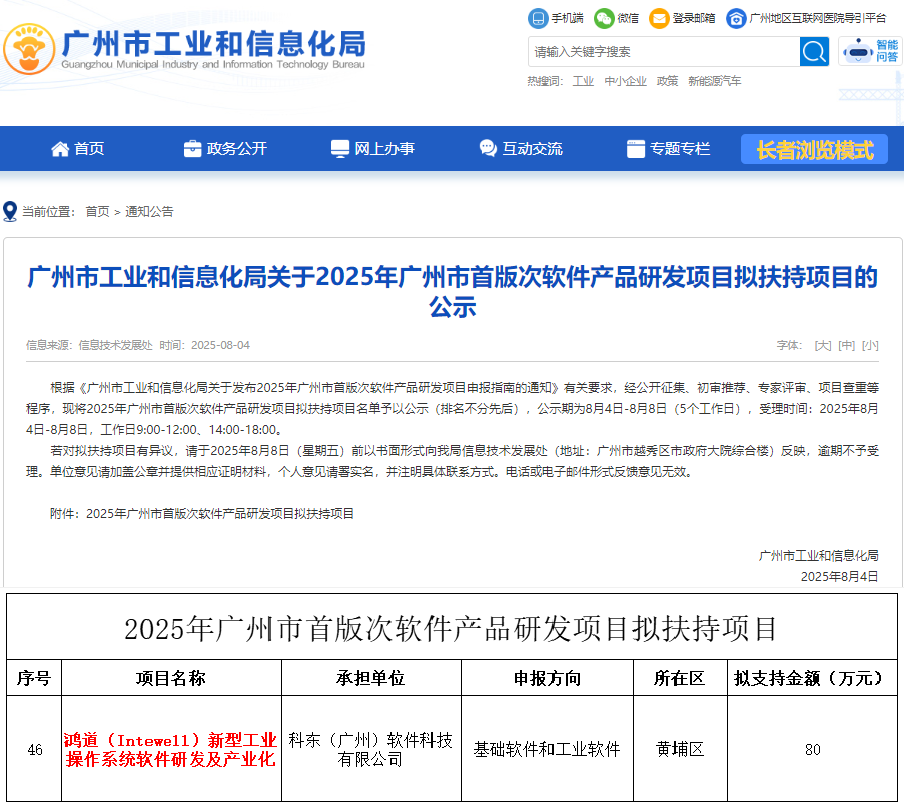The width and height of the screenshot is (904, 803).
Task: Click the 时间: 2025-08-04 publish date
Action: [x=205, y=345]
